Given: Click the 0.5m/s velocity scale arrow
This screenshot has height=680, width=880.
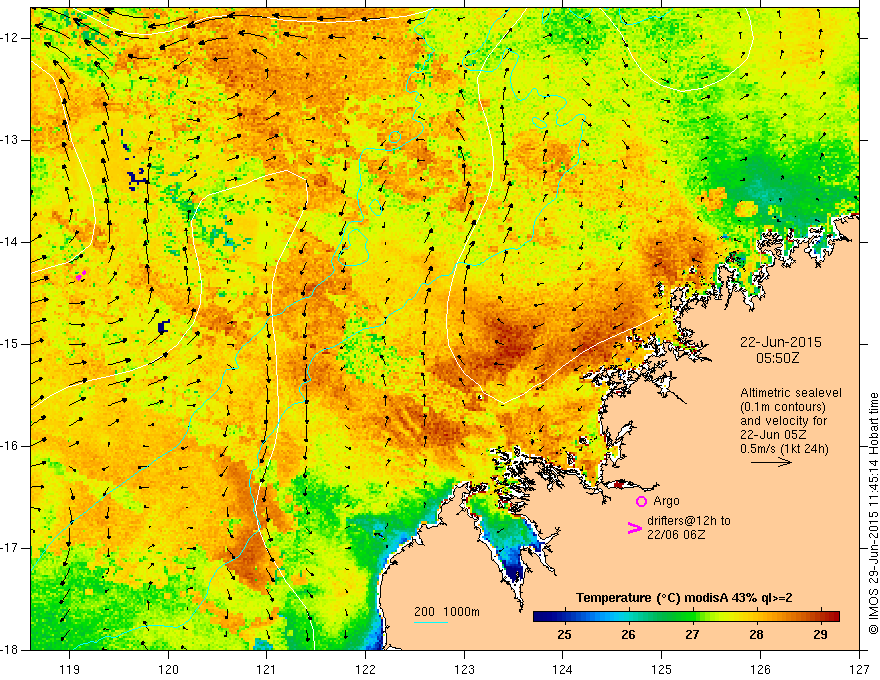Looking at the screenshot, I should click(771, 463).
